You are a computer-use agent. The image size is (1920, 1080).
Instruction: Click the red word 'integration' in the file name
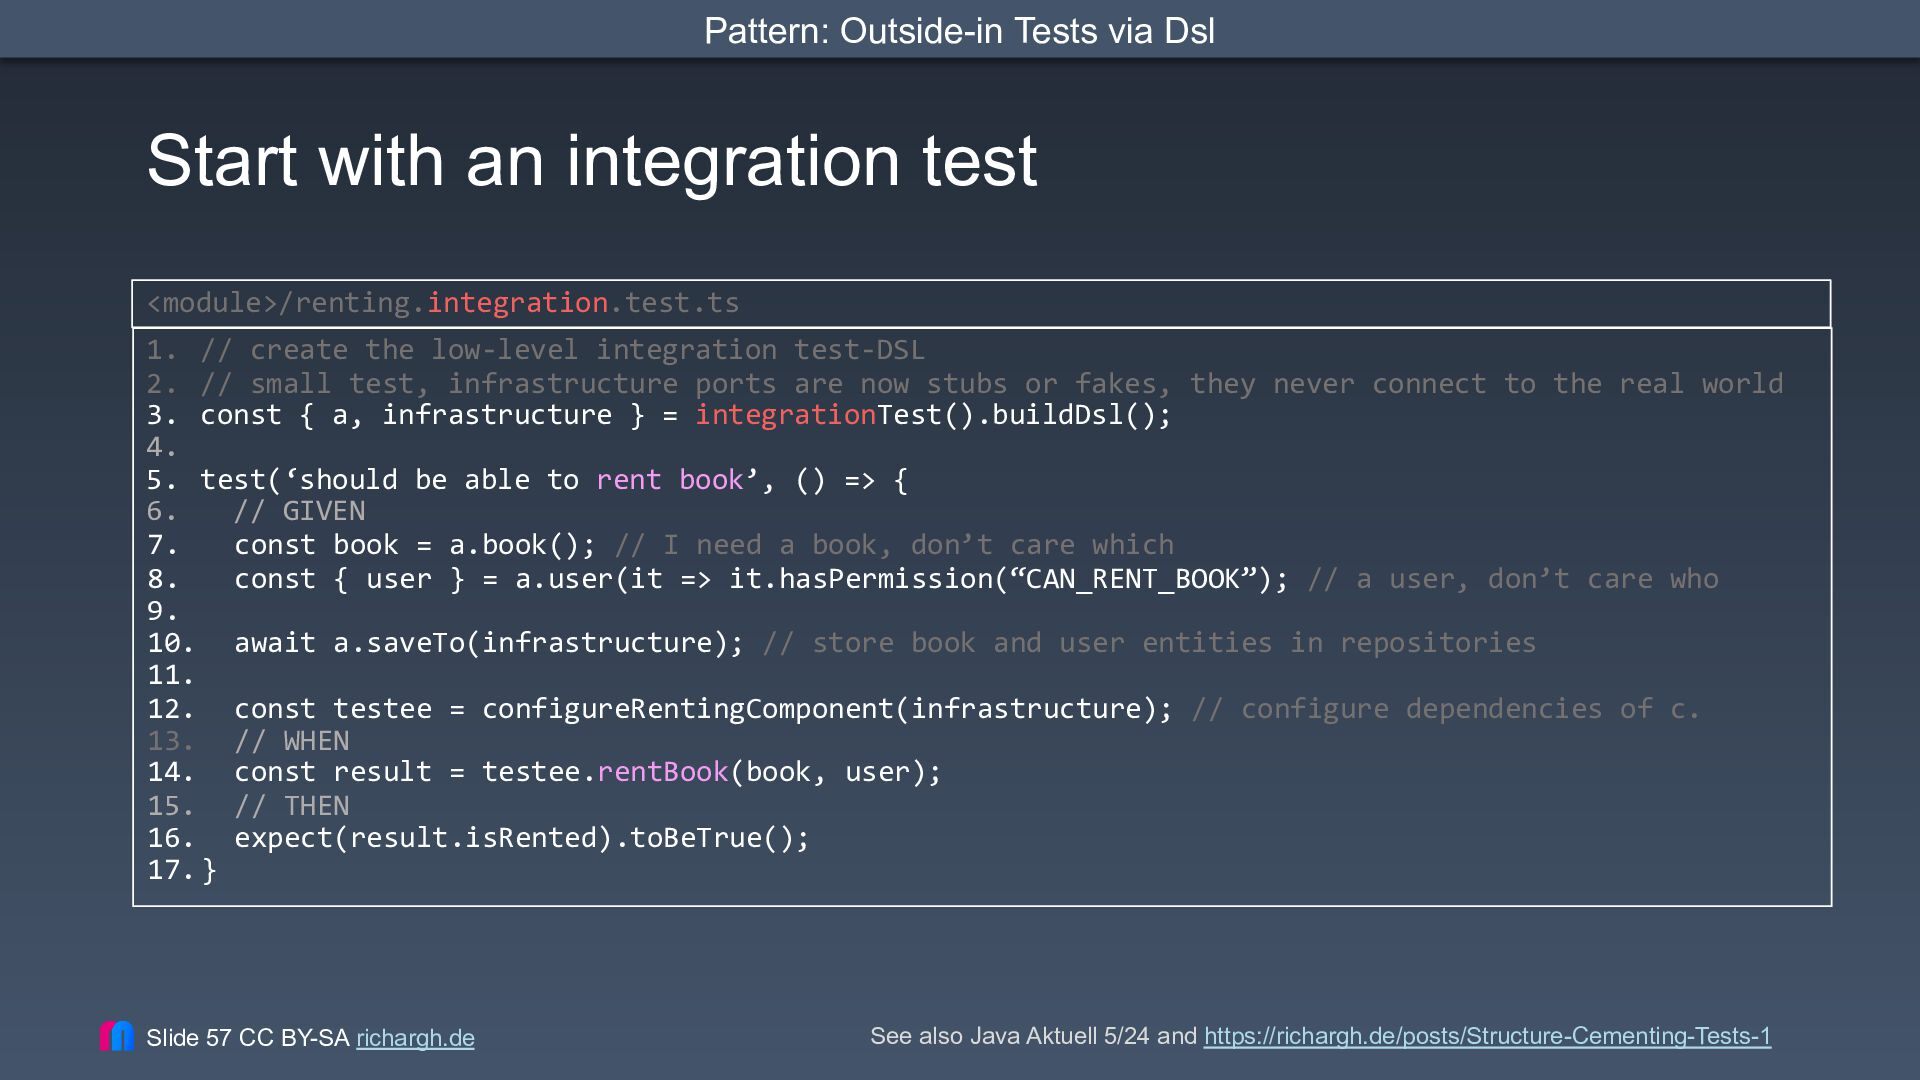[517, 303]
